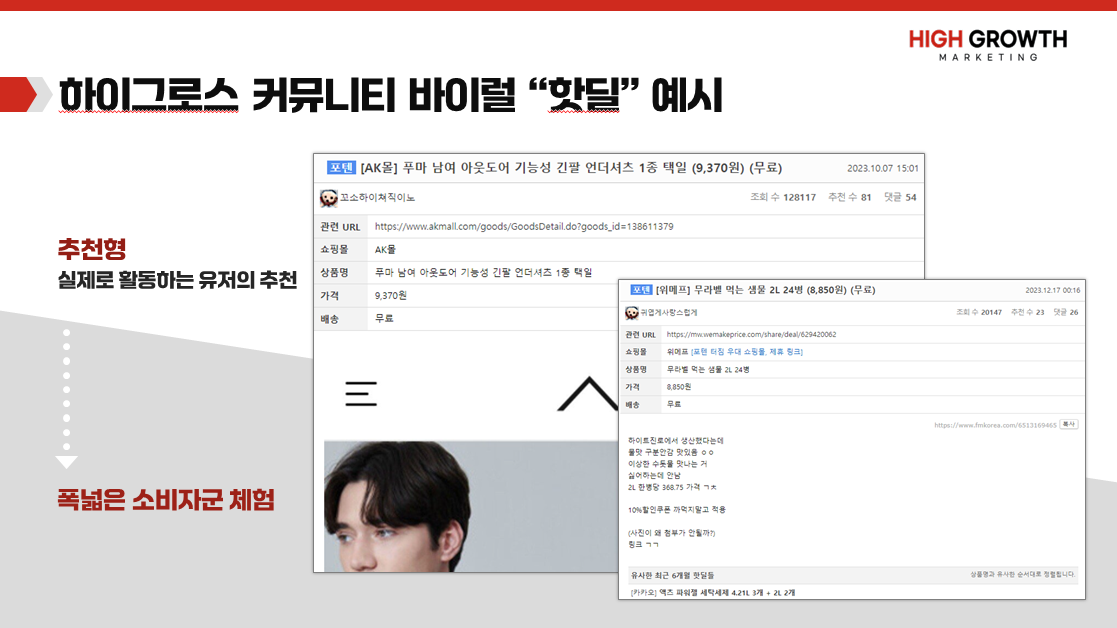
Task: Click the 유사한 최근 6개월 핫딜들 heading
Action: pos(672,575)
